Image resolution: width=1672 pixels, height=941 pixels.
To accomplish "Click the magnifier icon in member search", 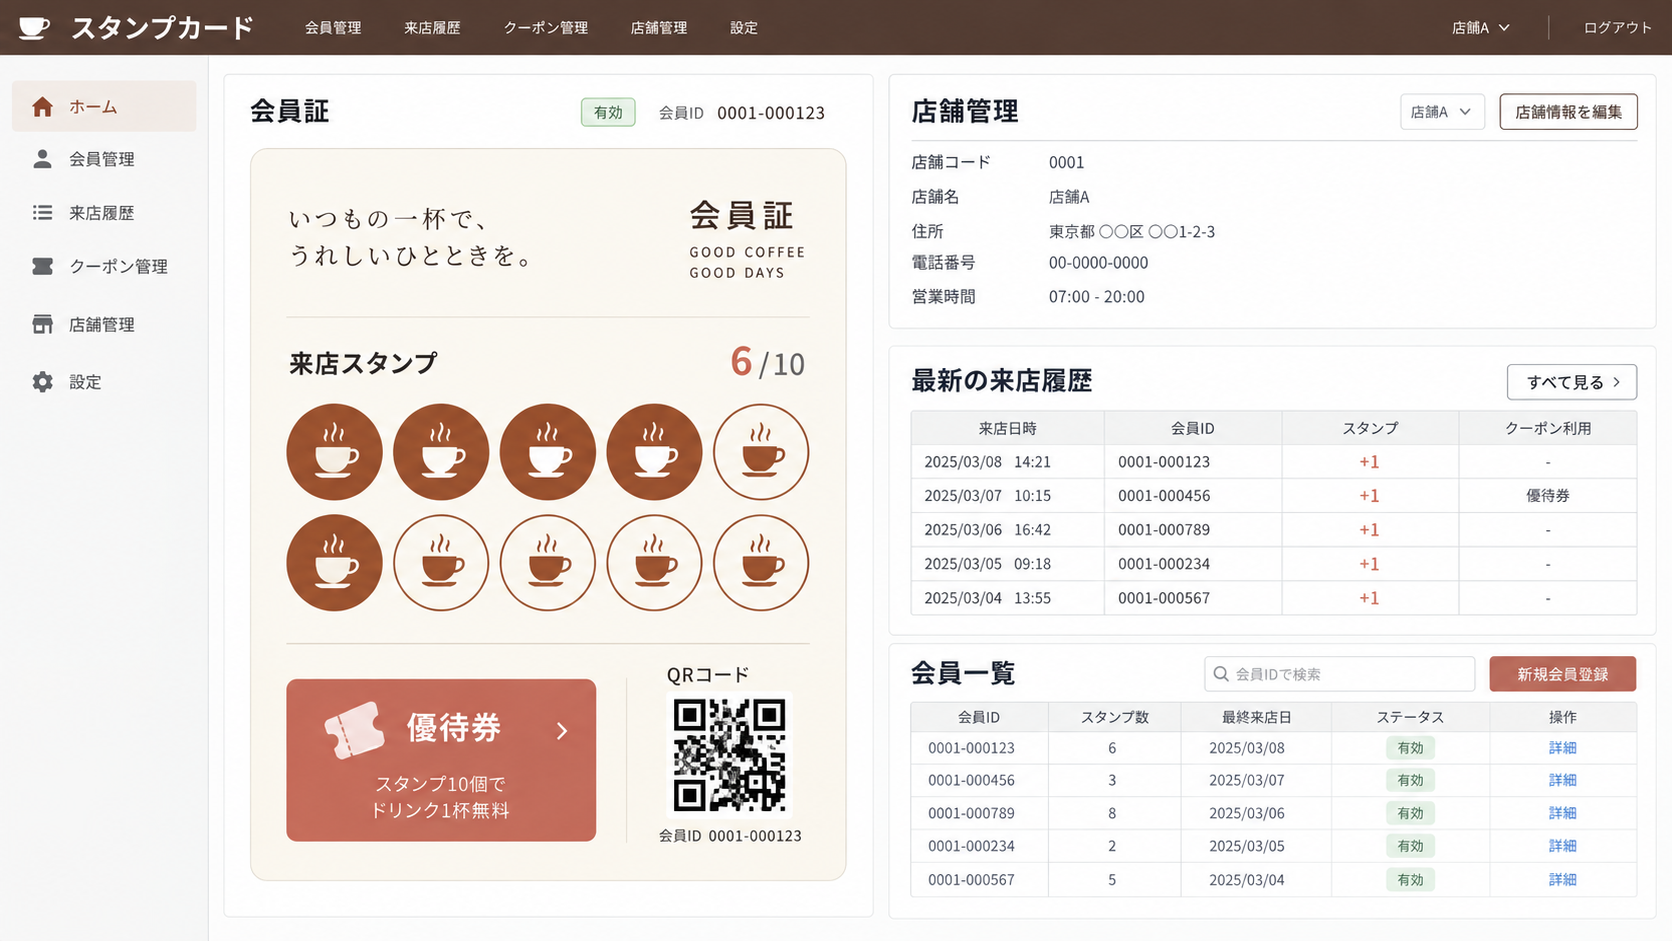I will click(x=1221, y=674).
